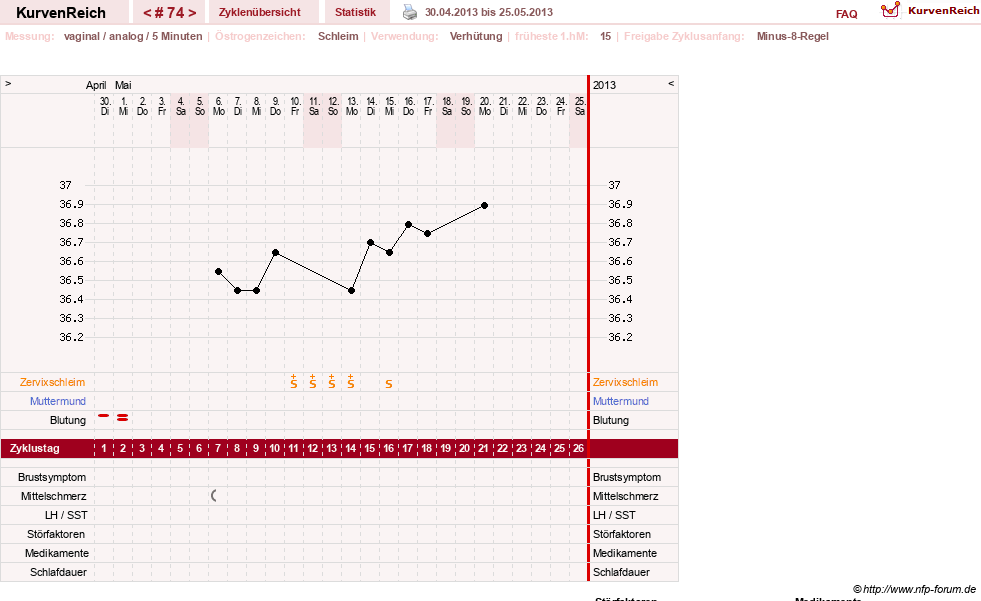Click the left Störfaktoren row label
The width and height of the screenshot is (981, 601).
pyautogui.click(x=56, y=534)
